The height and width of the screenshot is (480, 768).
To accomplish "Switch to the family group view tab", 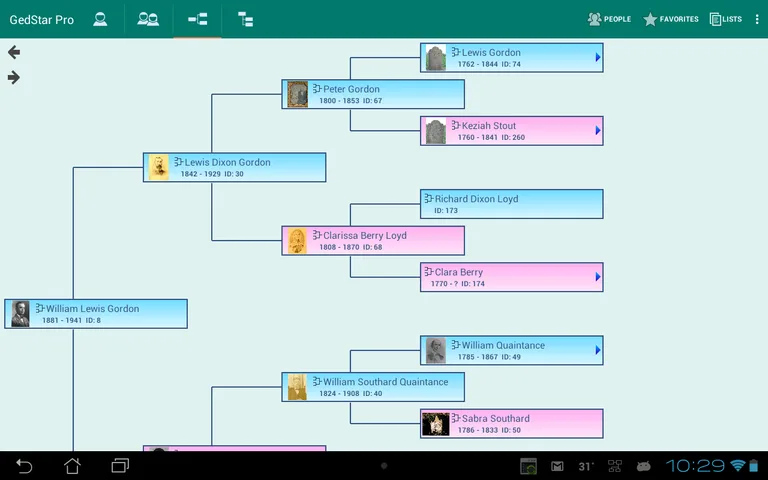I will point(148,20).
